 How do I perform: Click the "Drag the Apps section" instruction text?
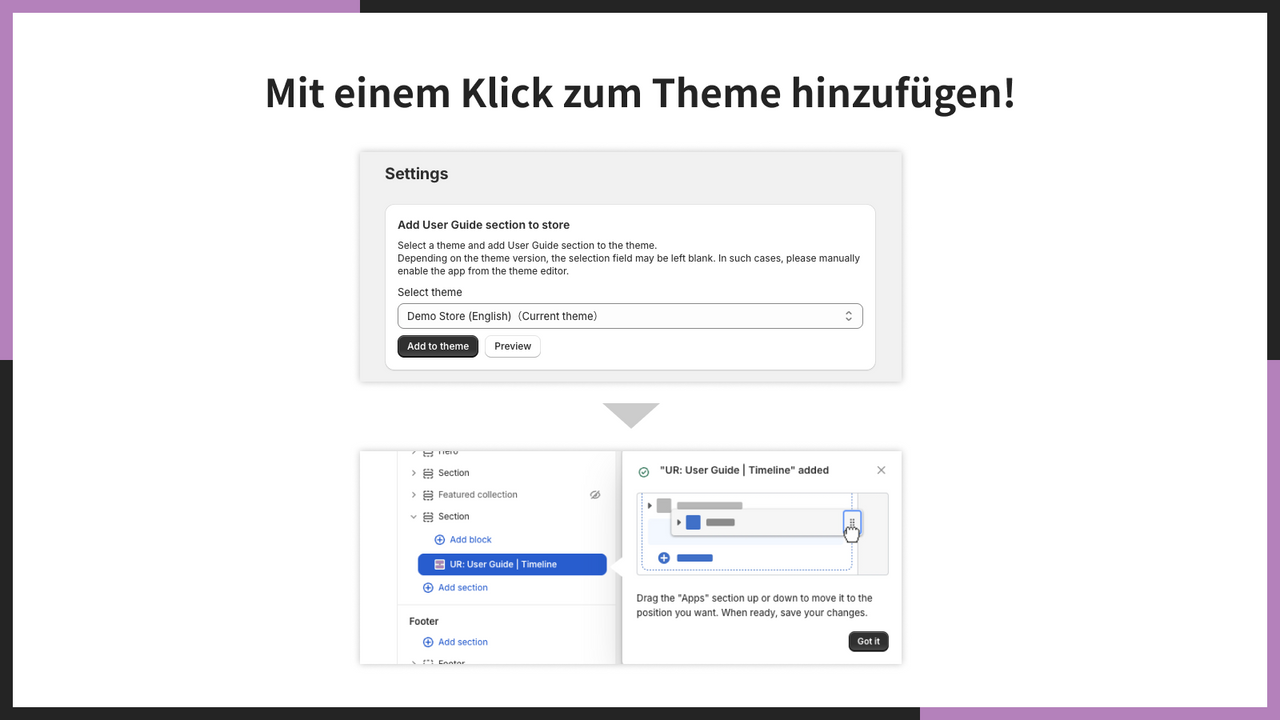(755, 605)
